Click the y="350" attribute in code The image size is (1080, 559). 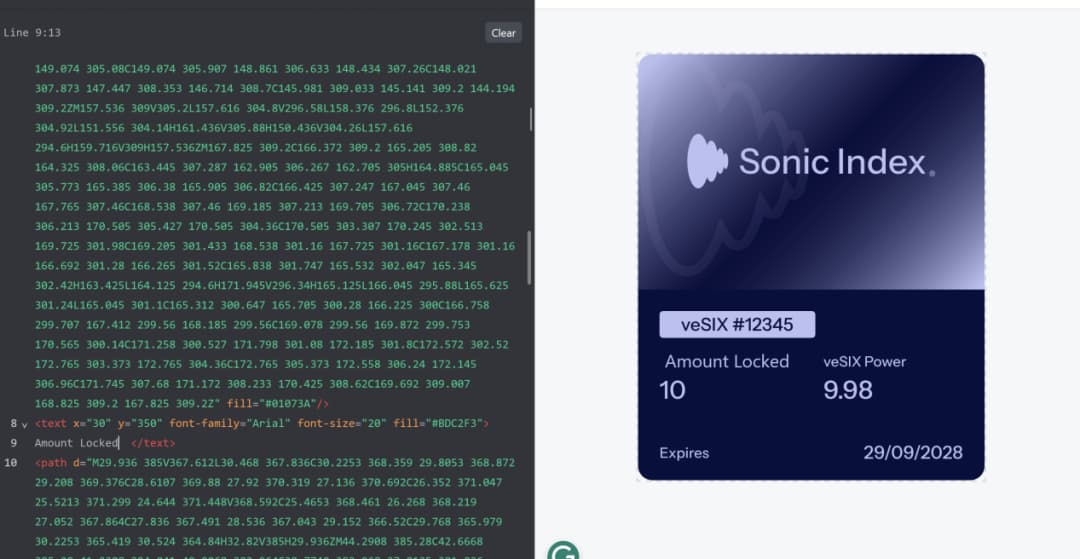pyautogui.click(x=141, y=423)
